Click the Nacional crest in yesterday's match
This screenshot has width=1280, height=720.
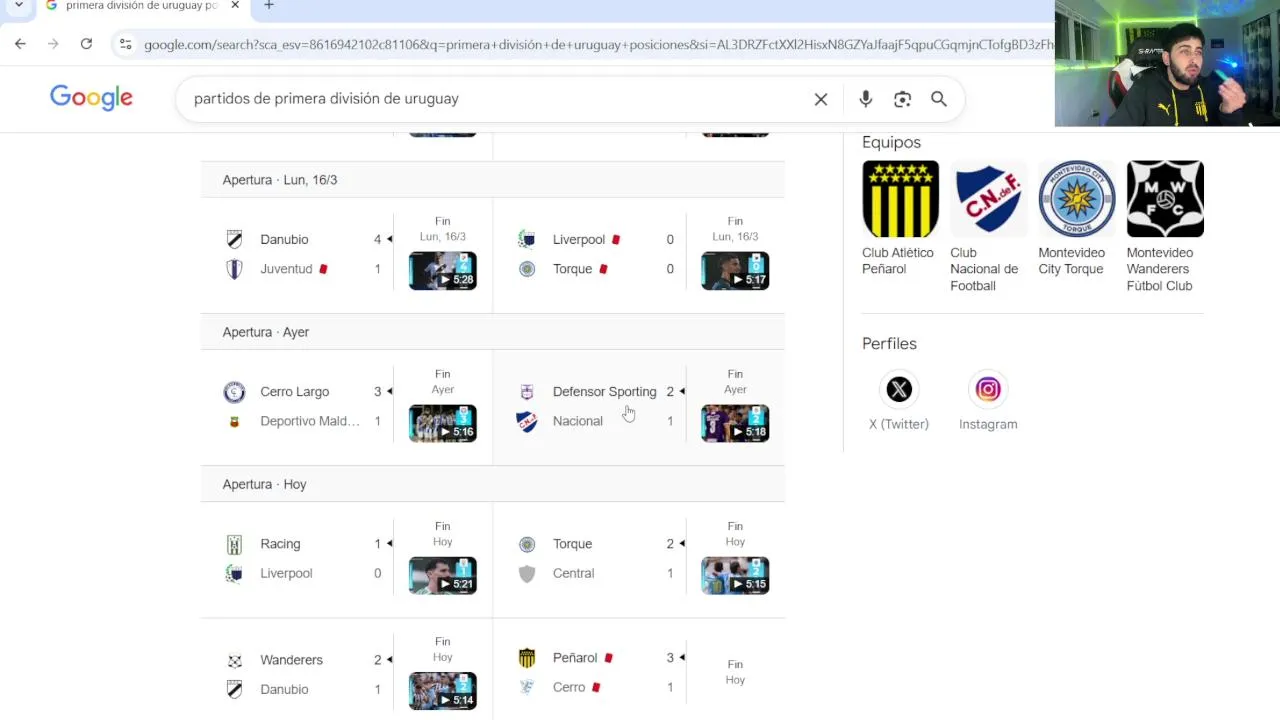[527, 421]
